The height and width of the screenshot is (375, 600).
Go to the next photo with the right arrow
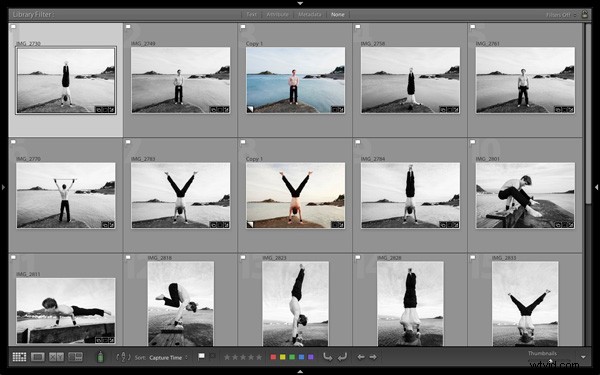point(373,357)
